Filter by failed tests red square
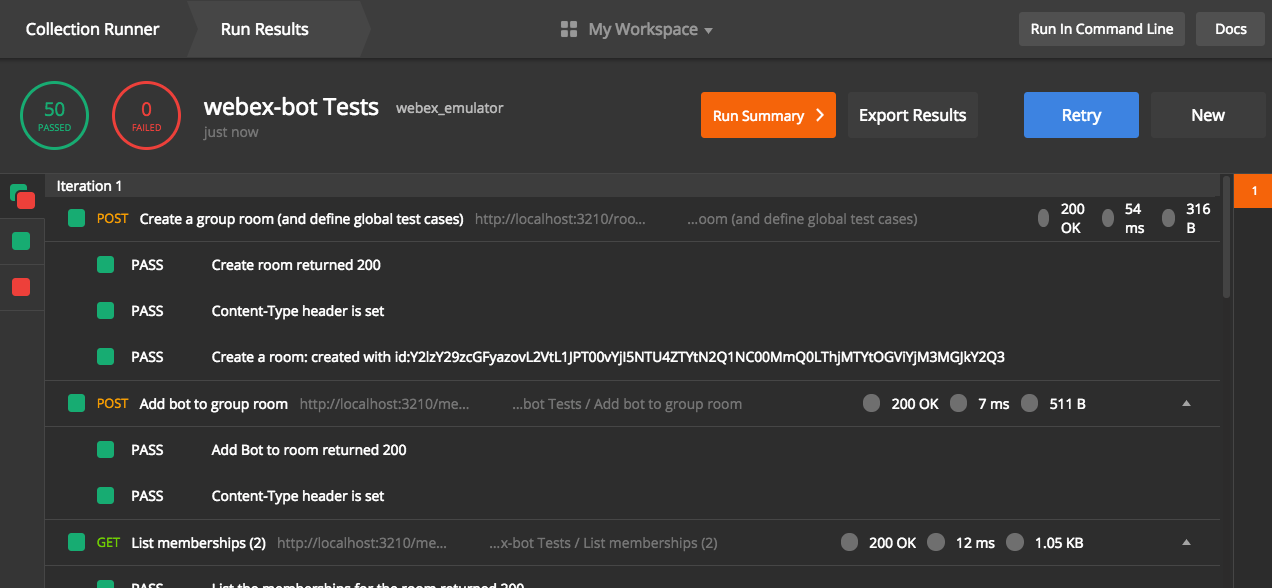The width and height of the screenshot is (1272, 588). click(21, 288)
